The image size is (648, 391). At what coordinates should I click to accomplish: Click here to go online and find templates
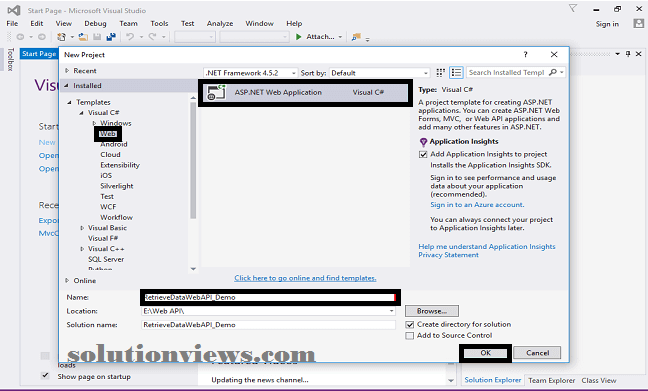pos(305,278)
